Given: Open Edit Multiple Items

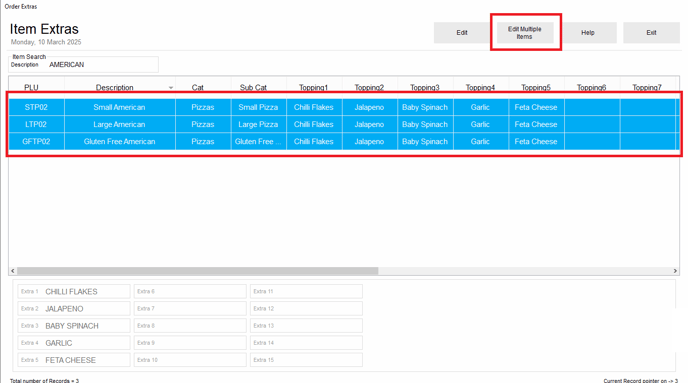Looking at the screenshot, I should [525, 32].
